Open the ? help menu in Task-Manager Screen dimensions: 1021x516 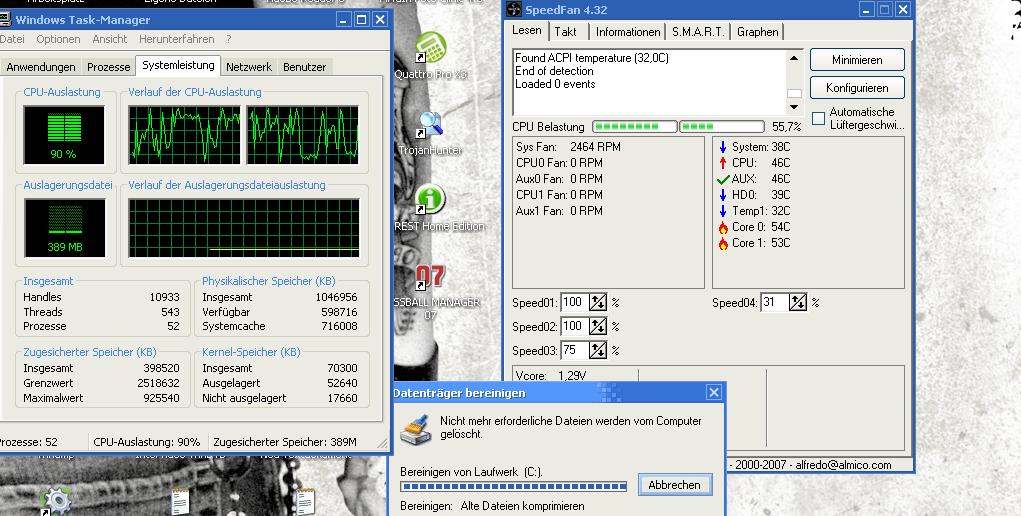click(x=229, y=39)
